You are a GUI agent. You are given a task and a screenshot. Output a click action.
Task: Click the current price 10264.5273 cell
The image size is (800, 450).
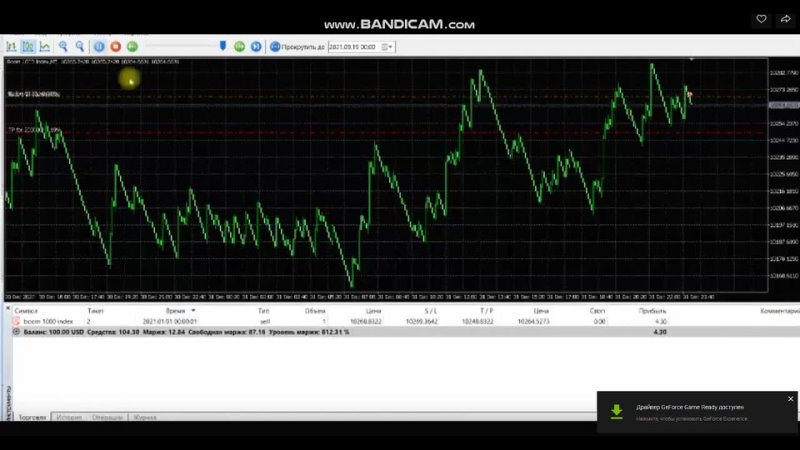pos(533,321)
